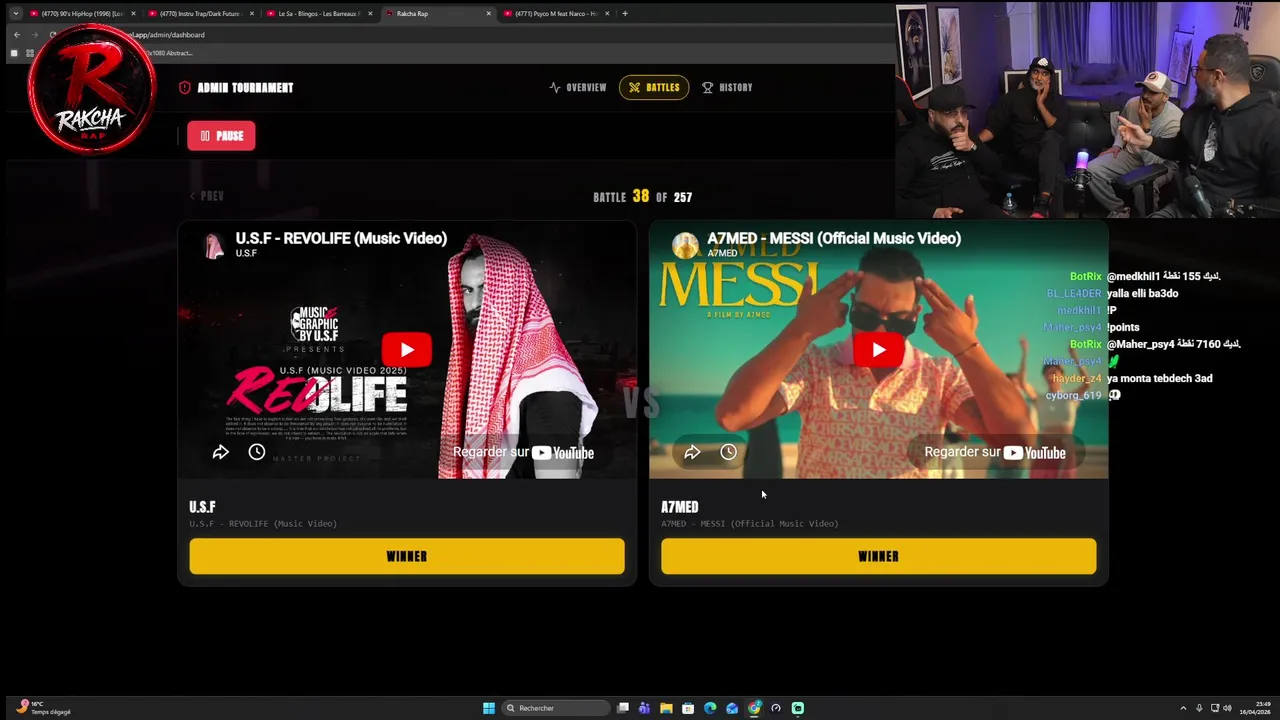Open the Windows Start menu
Screen dimensions: 1280x720
pos(489,708)
